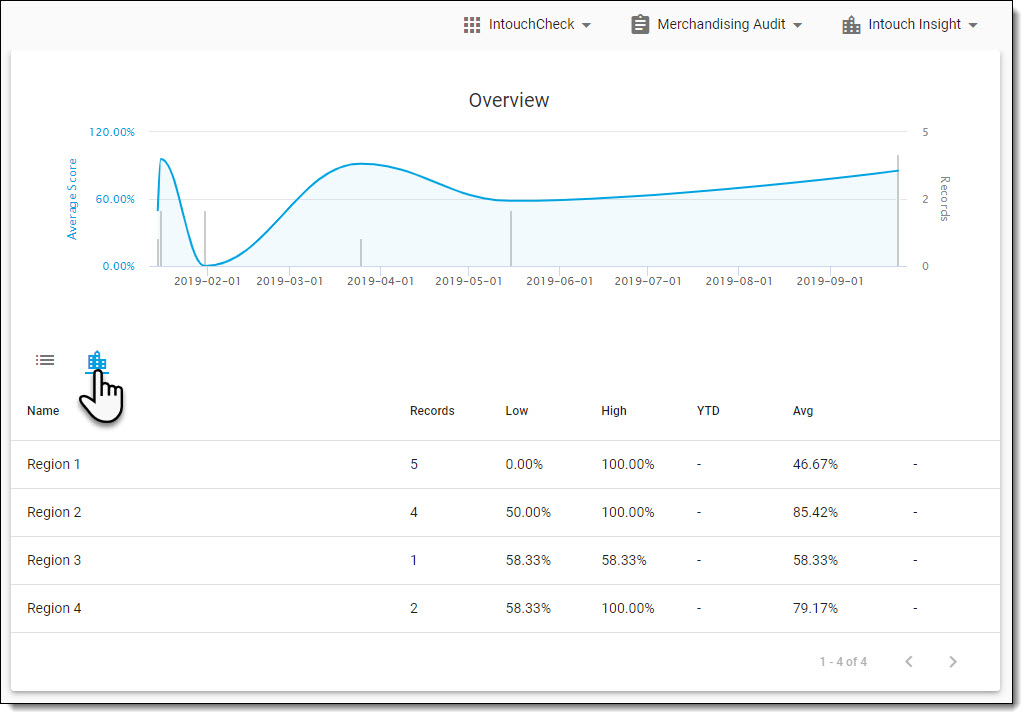Click the Intouch Insight building icon
The width and height of the screenshot is (1028, 719).
tap(851, 24)
